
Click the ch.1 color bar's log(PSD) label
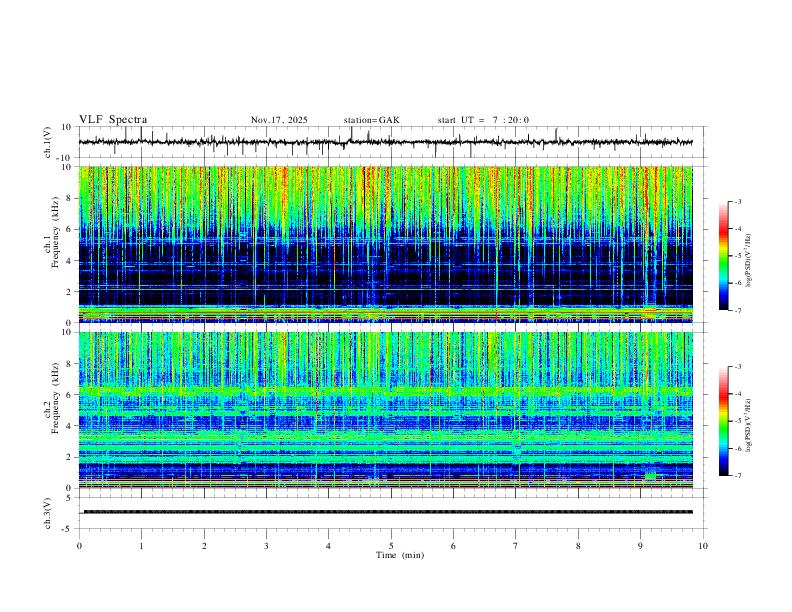(748, 260)
